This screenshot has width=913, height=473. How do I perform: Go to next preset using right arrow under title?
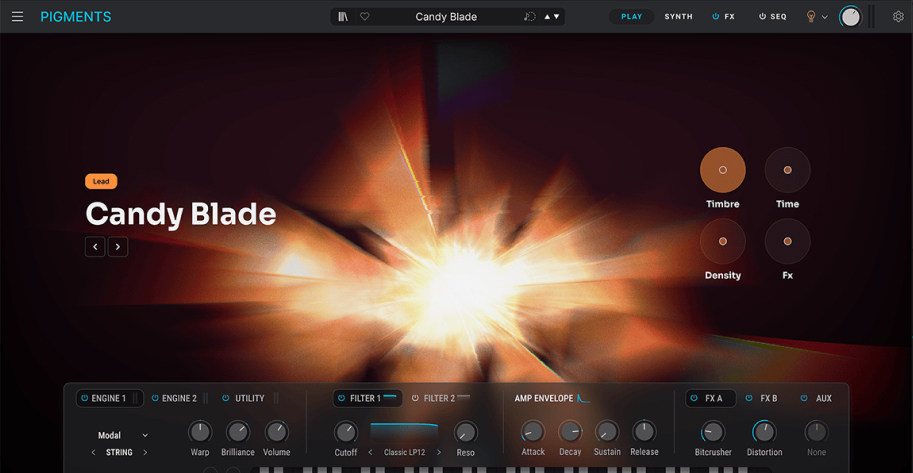click(118, 247)
